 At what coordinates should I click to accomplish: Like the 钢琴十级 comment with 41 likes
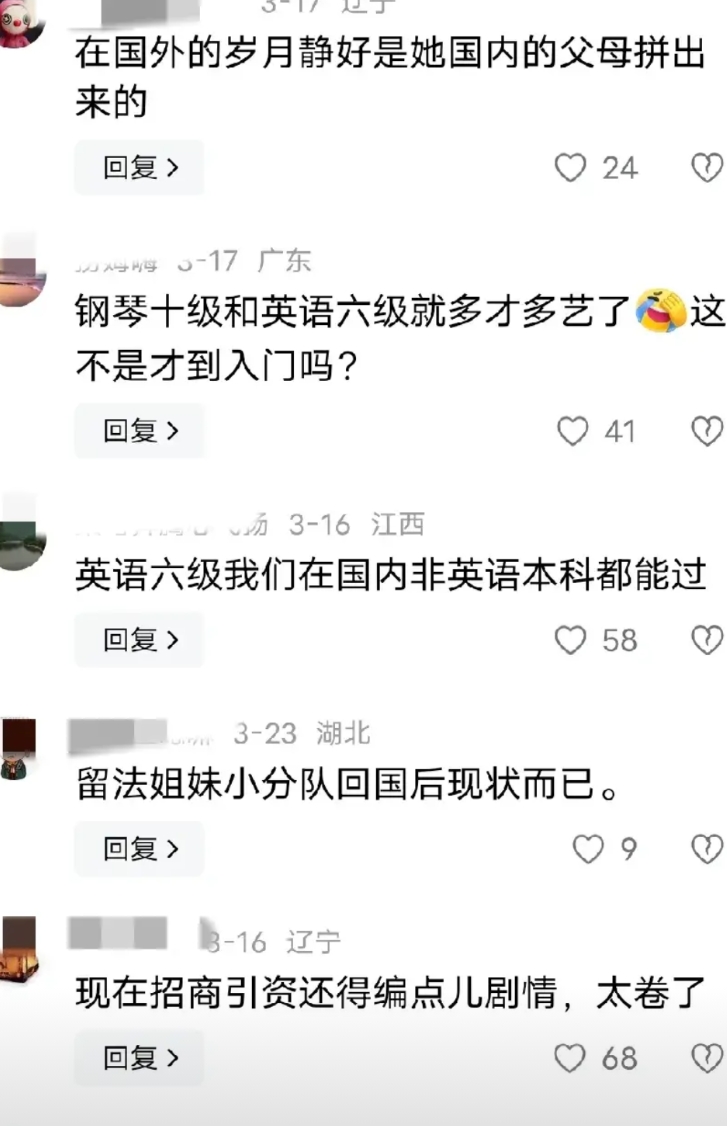point(573,431)
